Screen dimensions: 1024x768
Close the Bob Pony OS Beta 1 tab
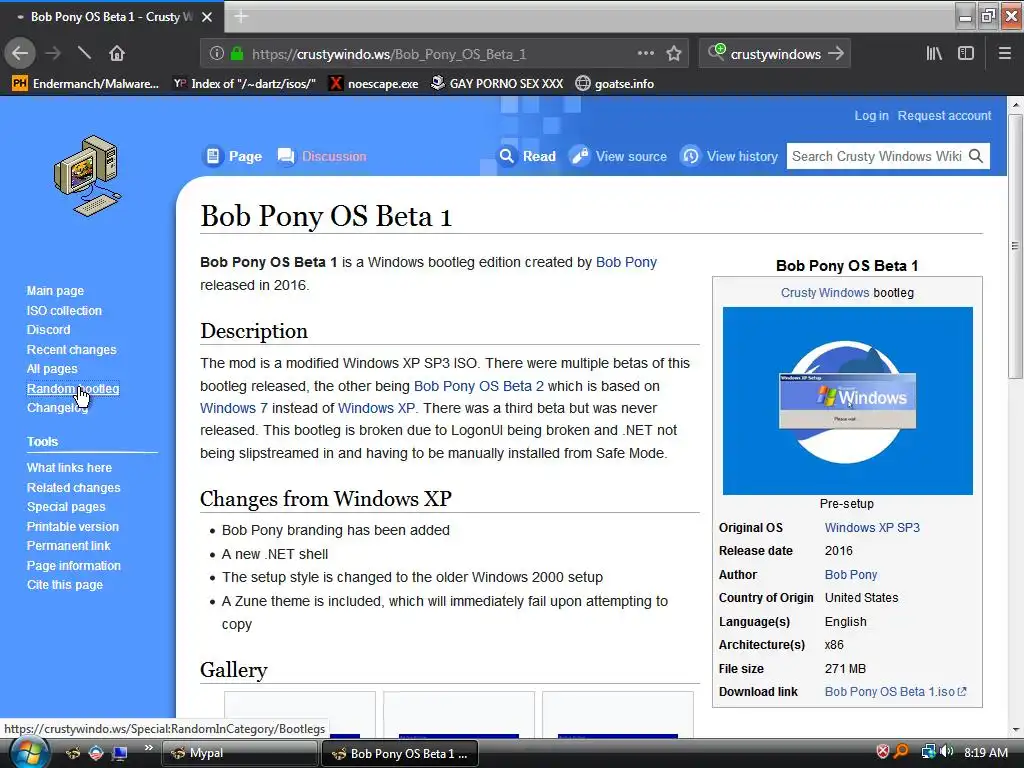pos(206,17)
